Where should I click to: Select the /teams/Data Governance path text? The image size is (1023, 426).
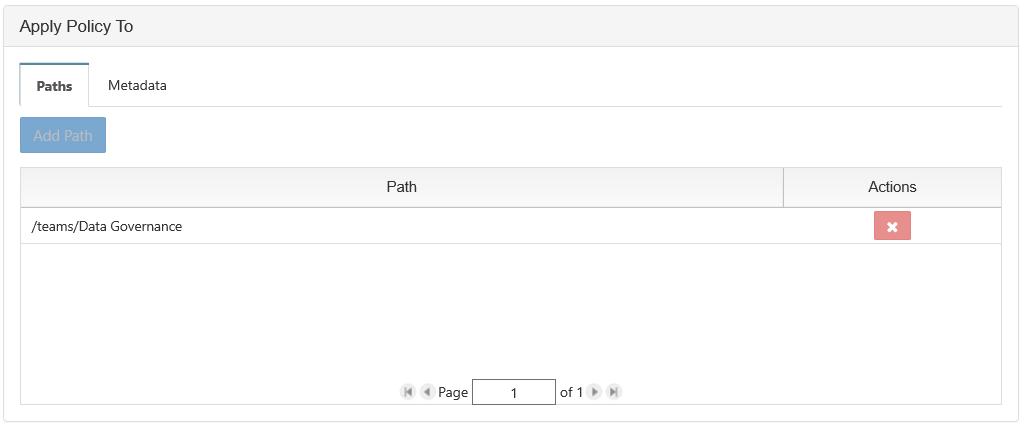click(x=107, y=227)
